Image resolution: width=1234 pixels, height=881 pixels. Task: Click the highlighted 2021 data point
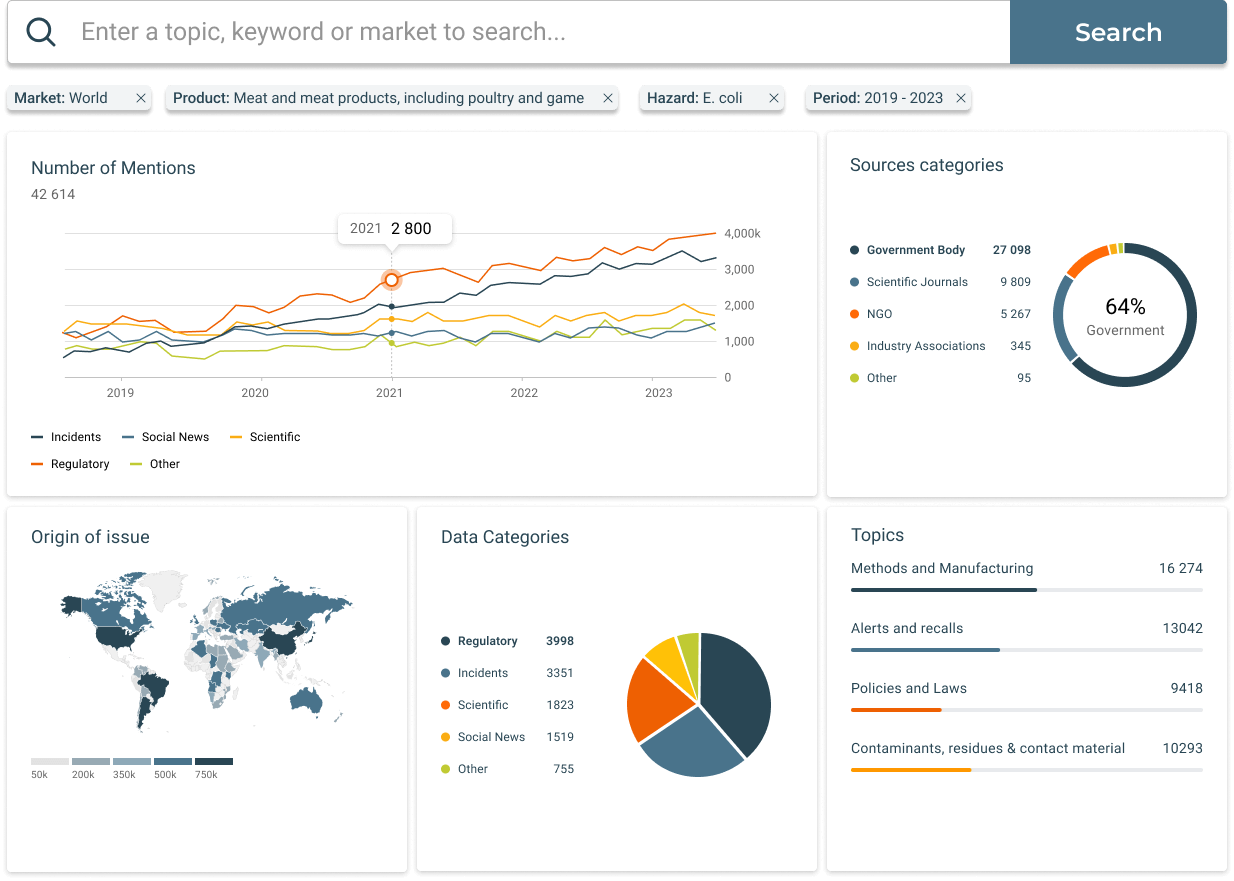tap(391, 280)
